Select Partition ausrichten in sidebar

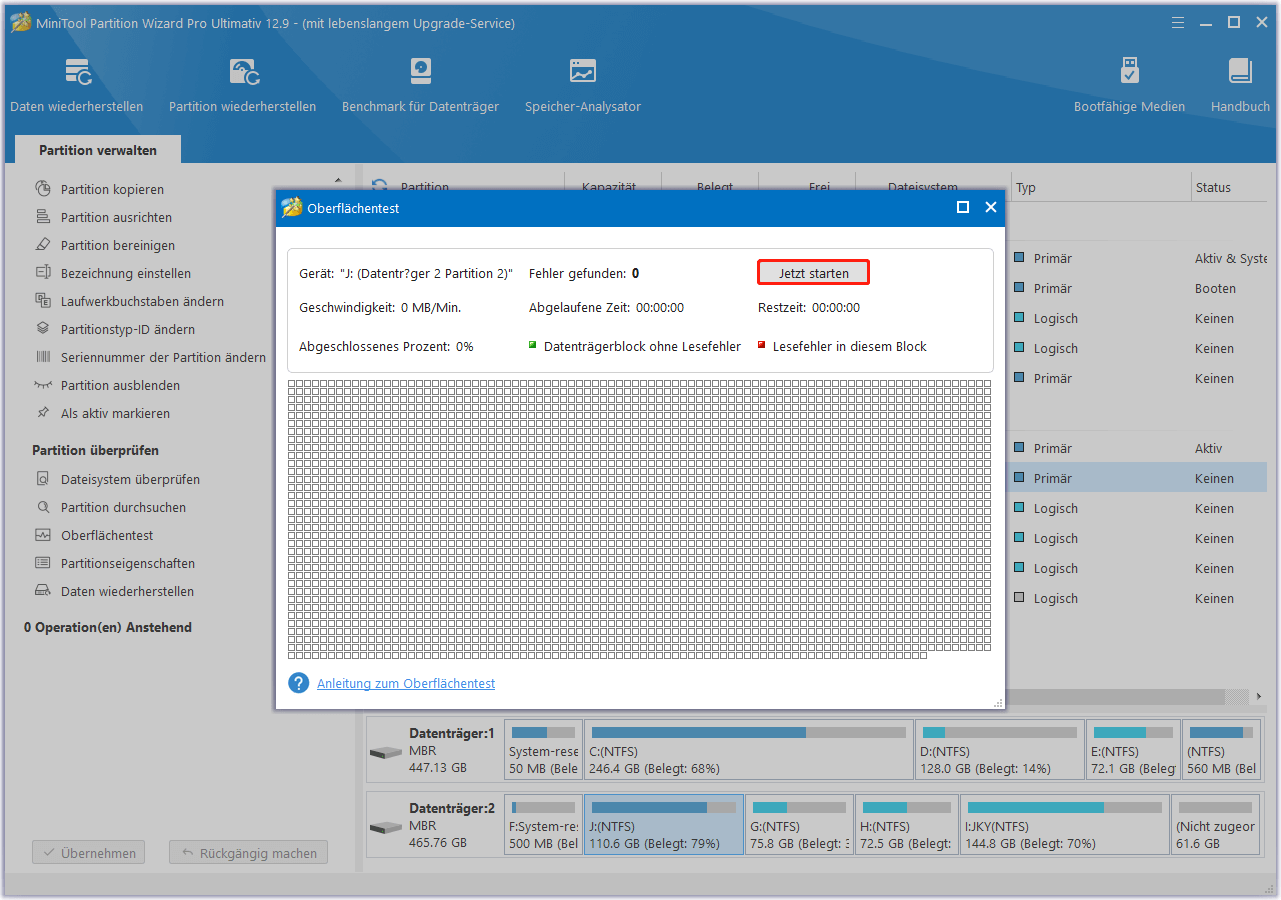point(116,217)
